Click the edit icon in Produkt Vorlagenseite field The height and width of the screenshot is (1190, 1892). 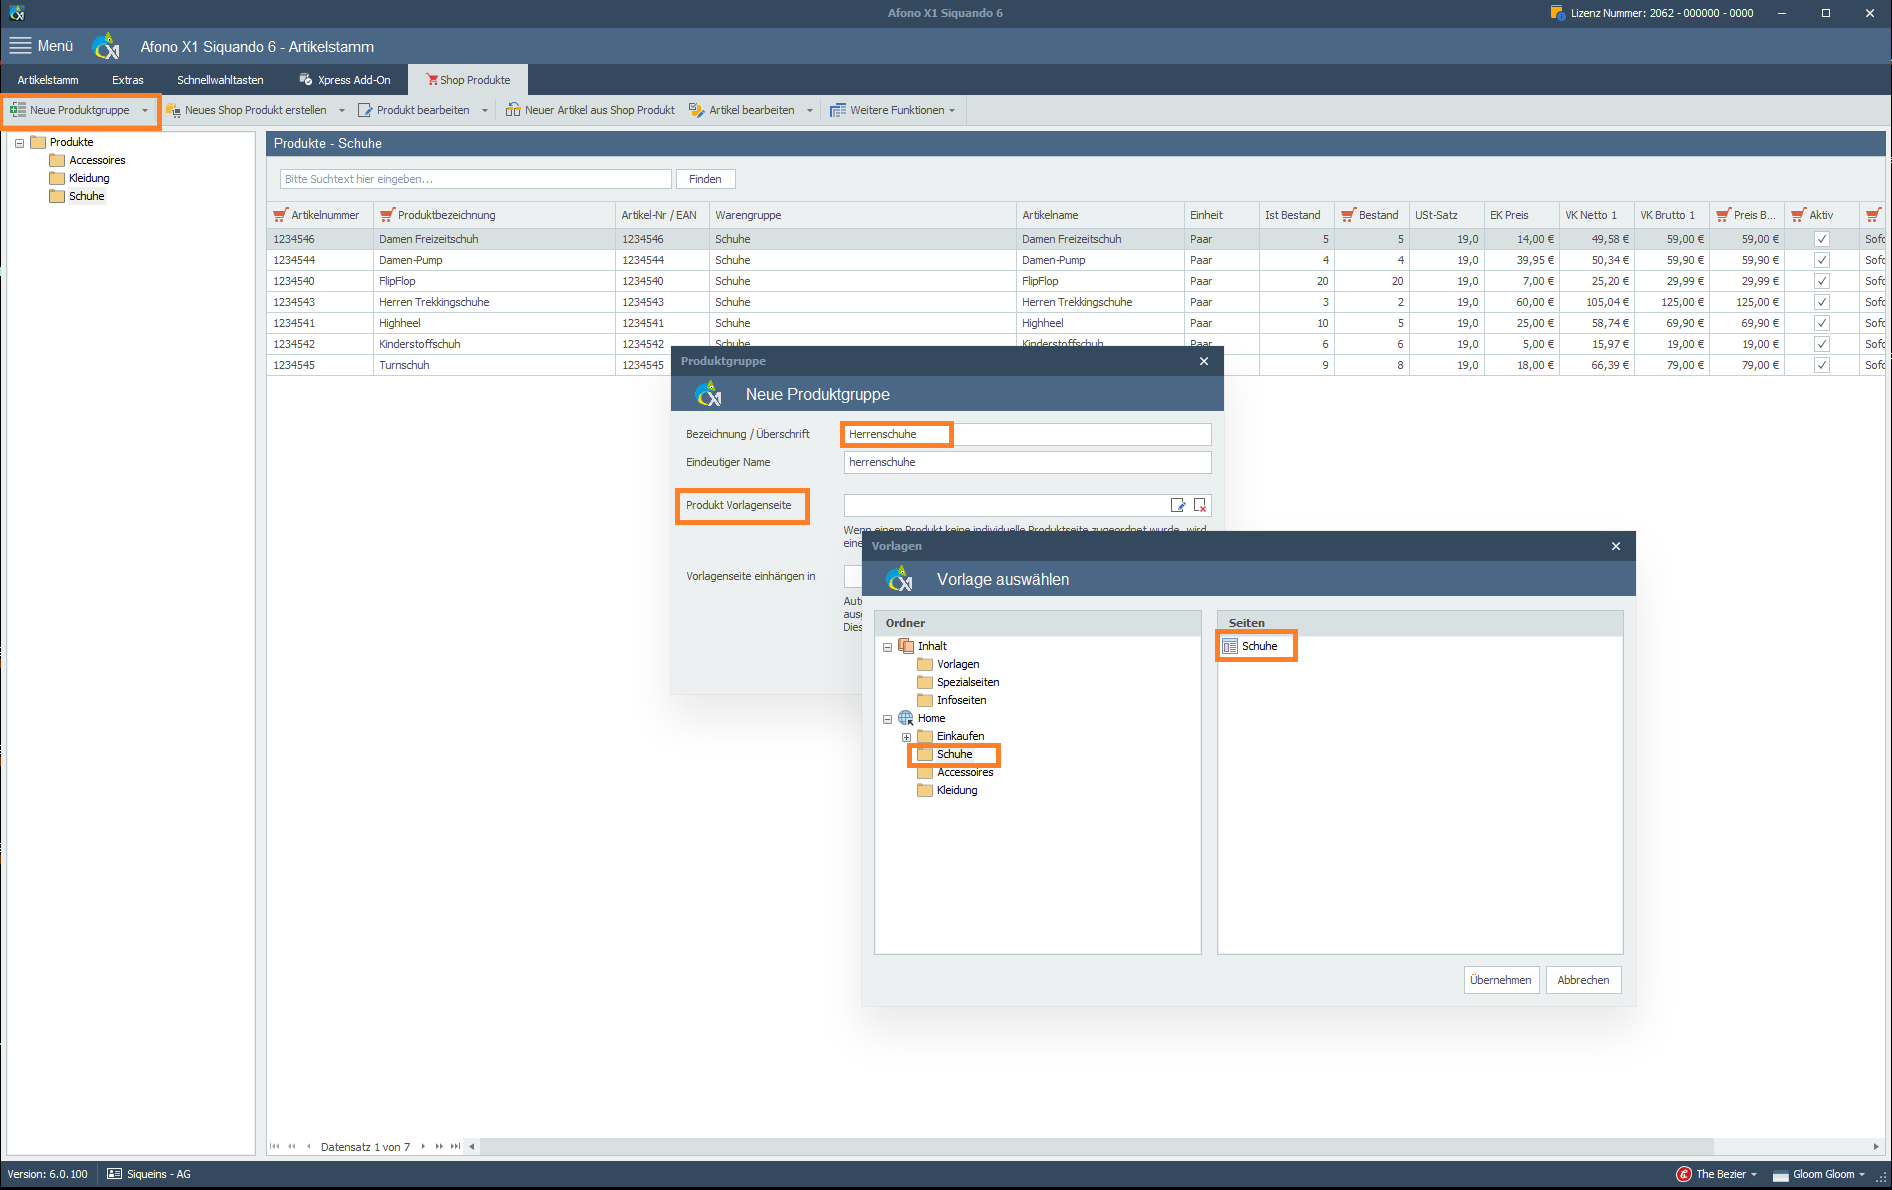(1178, 505)
